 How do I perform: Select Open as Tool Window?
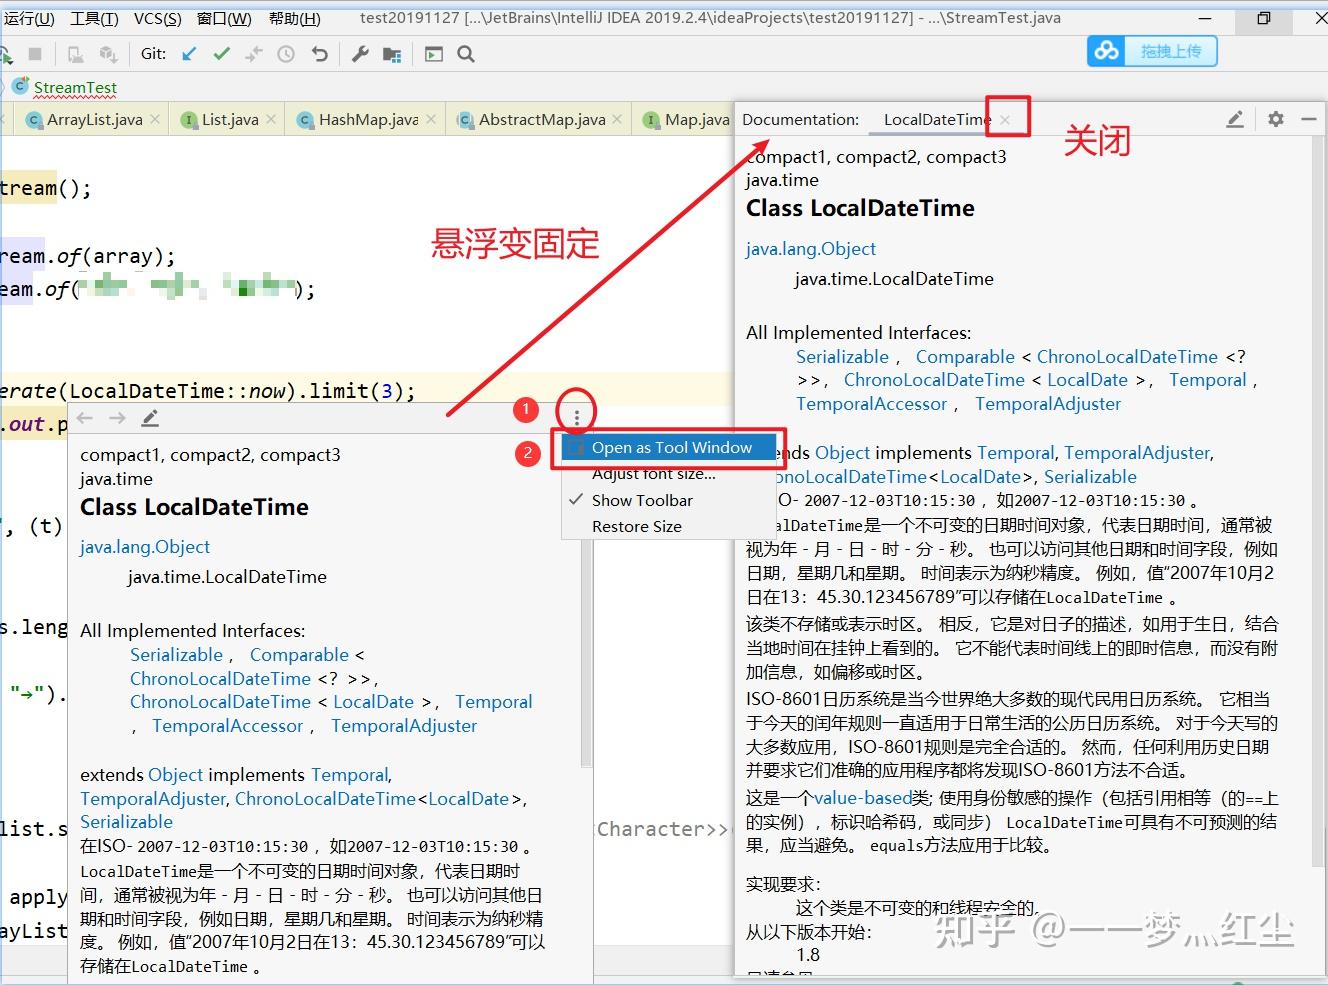669,448
